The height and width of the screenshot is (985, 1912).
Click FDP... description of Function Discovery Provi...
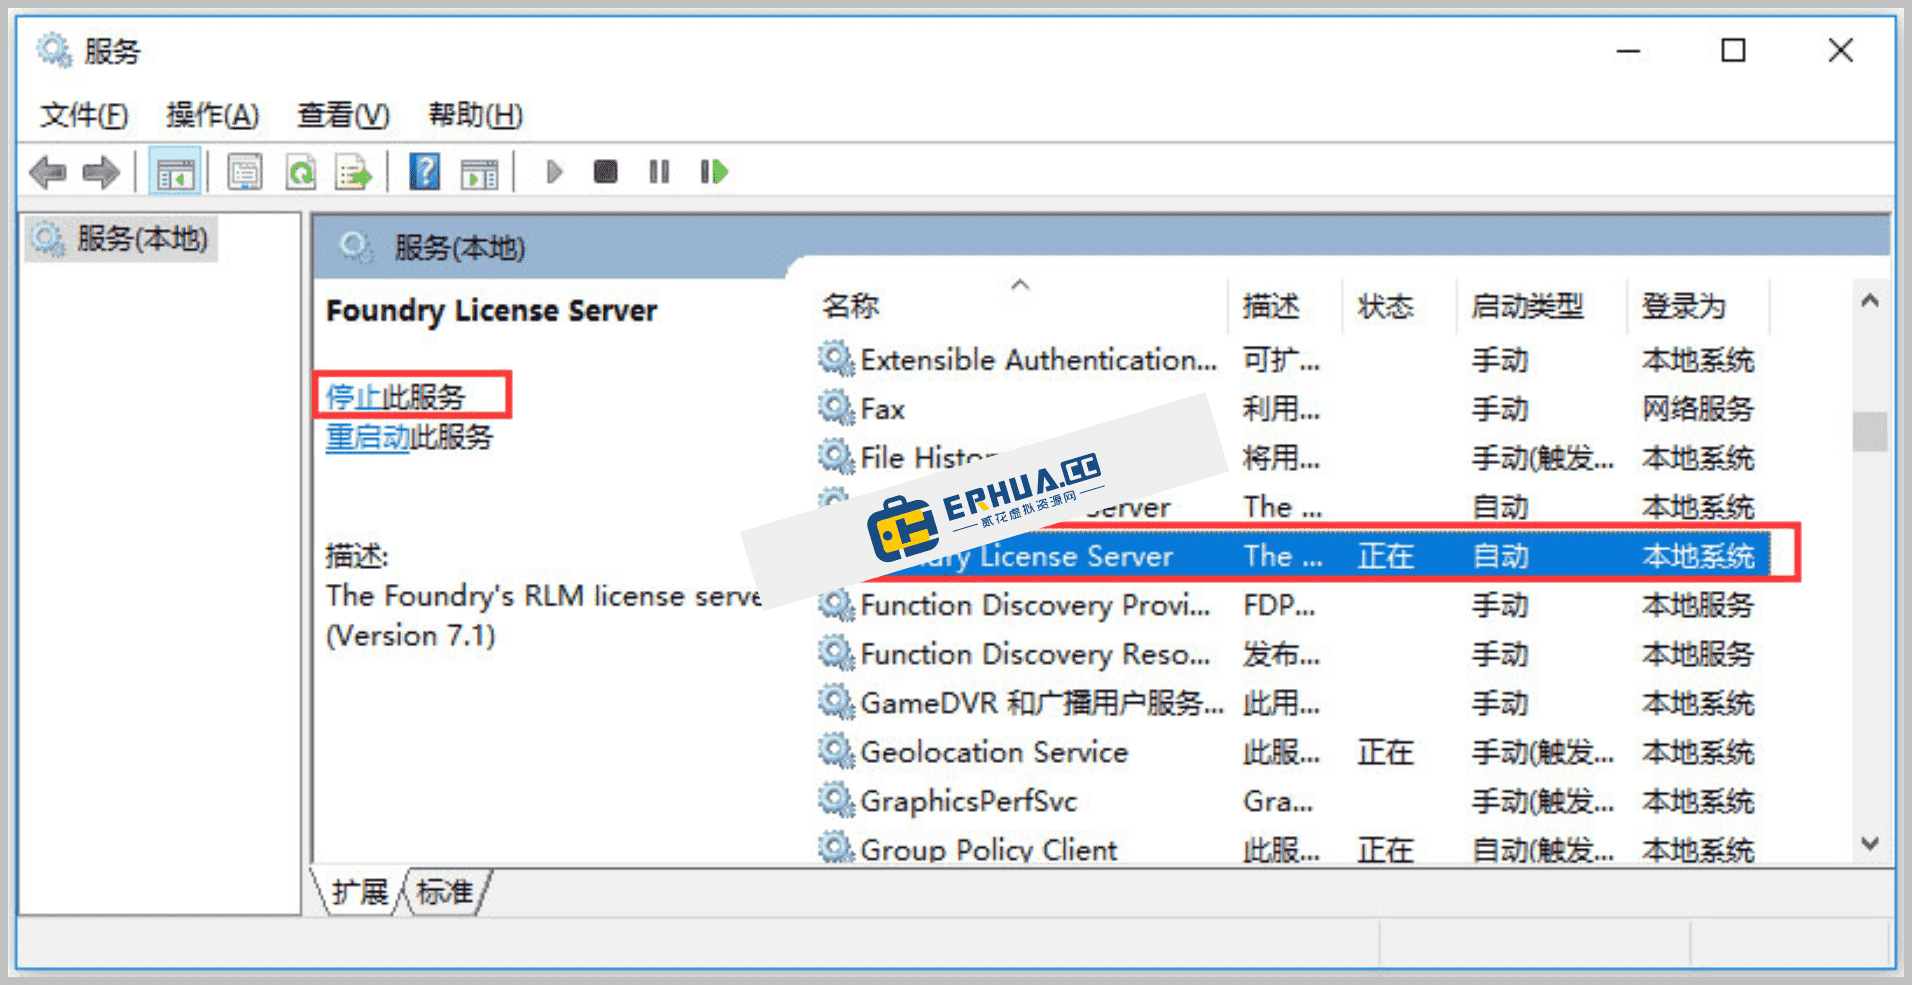pos(1279,604)
